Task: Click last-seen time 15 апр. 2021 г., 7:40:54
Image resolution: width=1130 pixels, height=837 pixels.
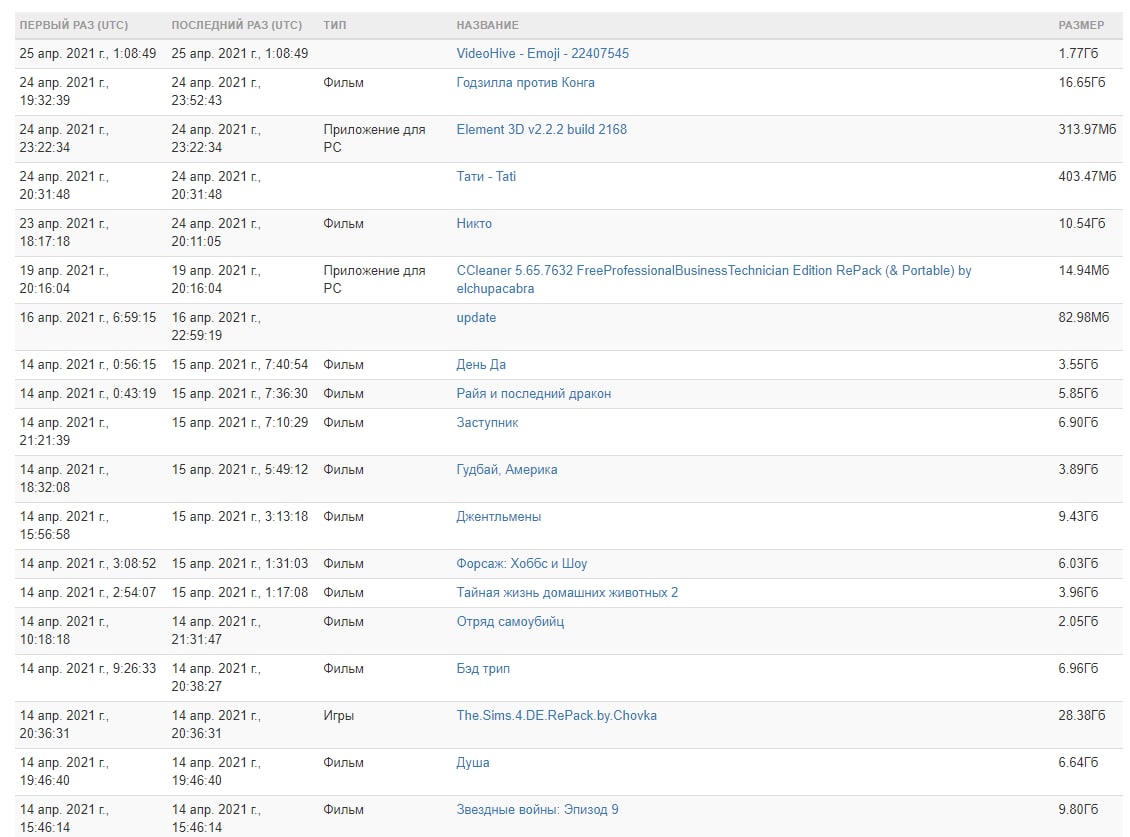Action: pos(239,365)
